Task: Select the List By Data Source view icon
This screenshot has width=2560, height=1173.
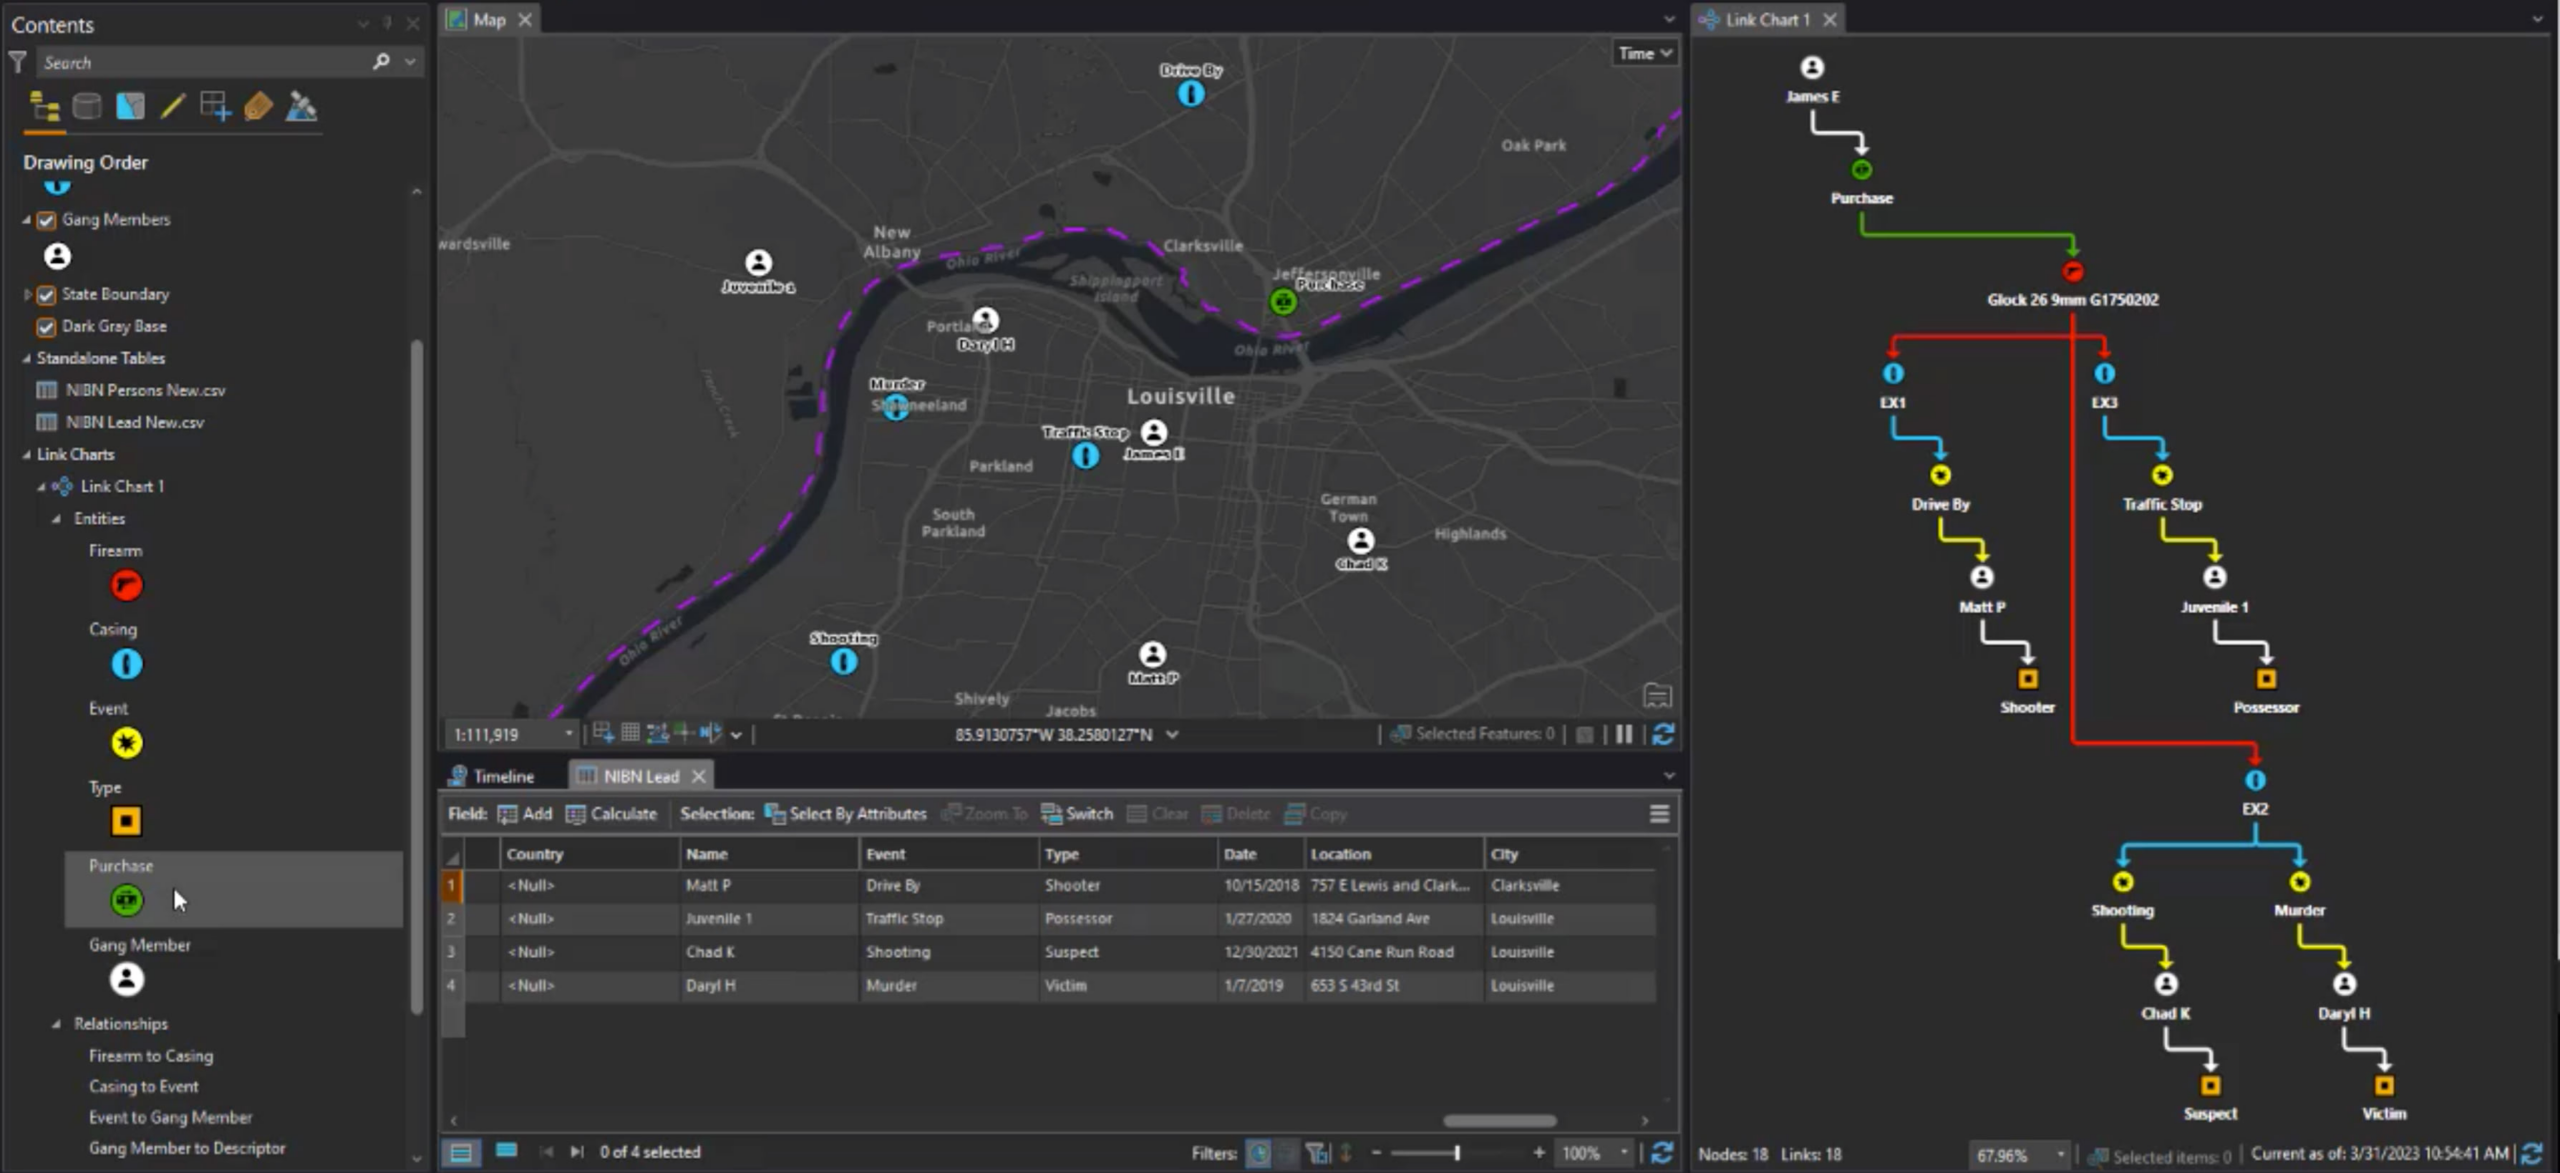Action: [87, 105]
